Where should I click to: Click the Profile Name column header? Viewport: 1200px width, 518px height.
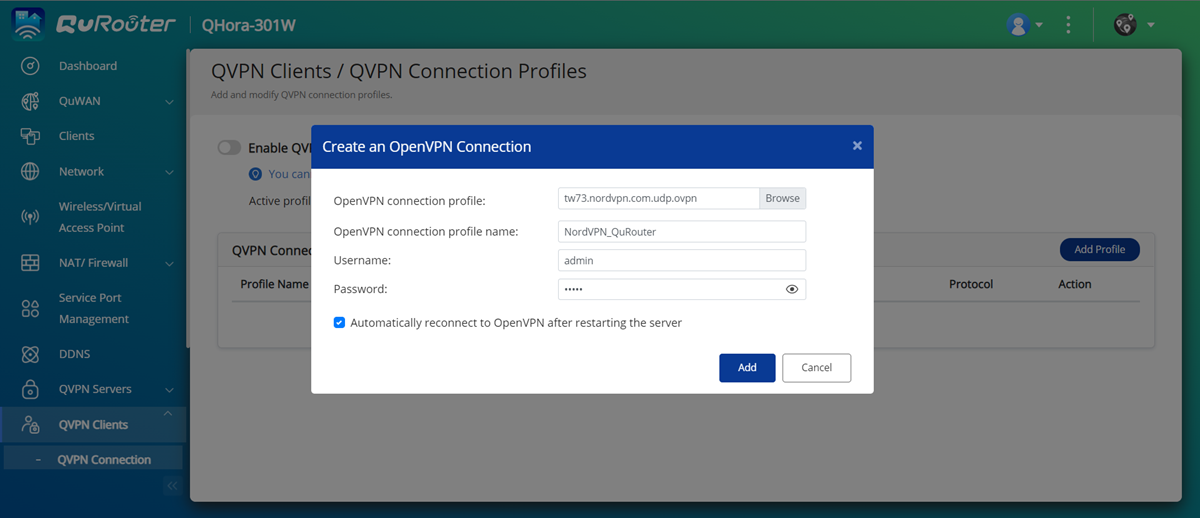coord(274,284)
